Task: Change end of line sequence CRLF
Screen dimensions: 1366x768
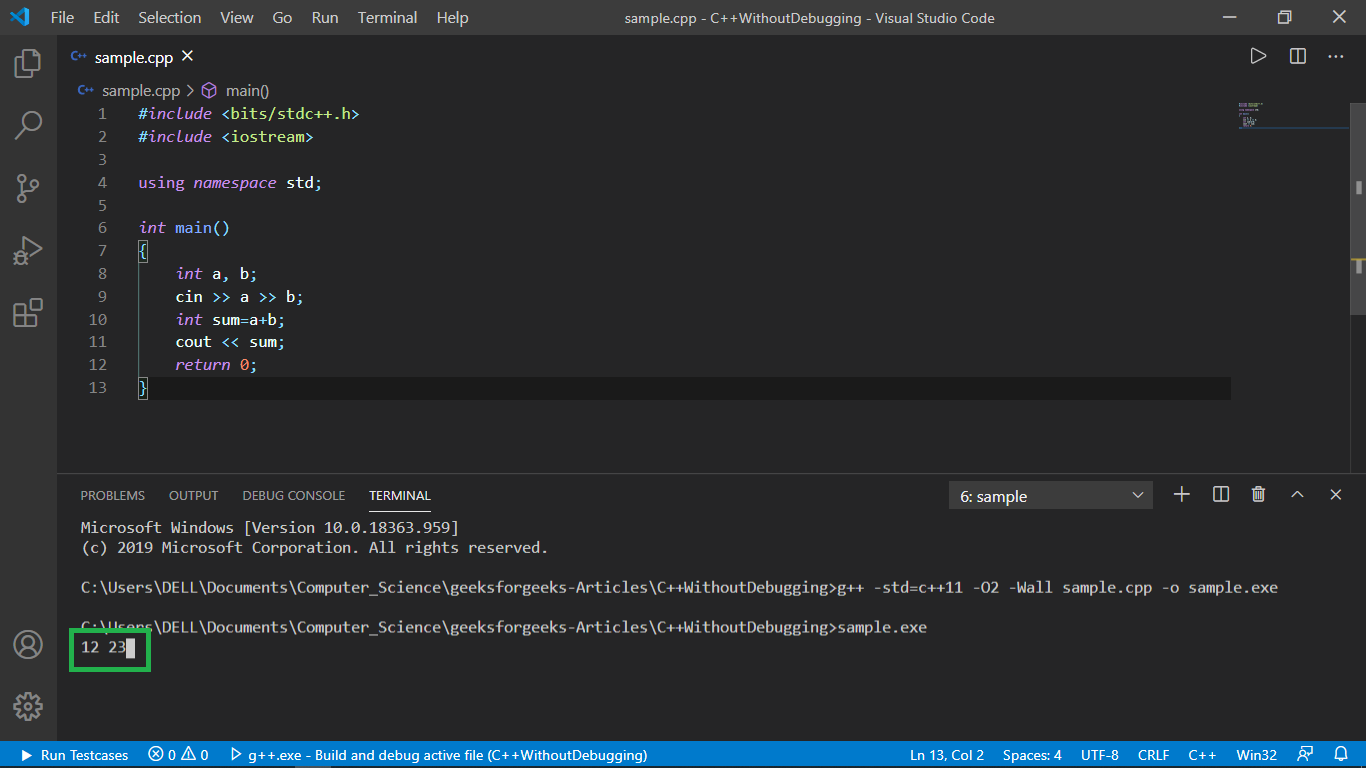Action: point(1154,755)
